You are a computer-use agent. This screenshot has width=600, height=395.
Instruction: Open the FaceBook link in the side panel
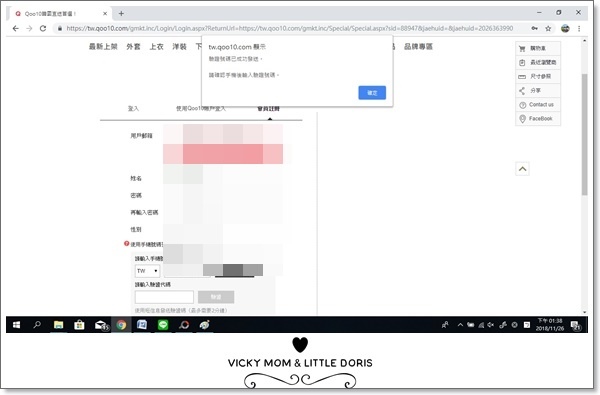point(538,119)
